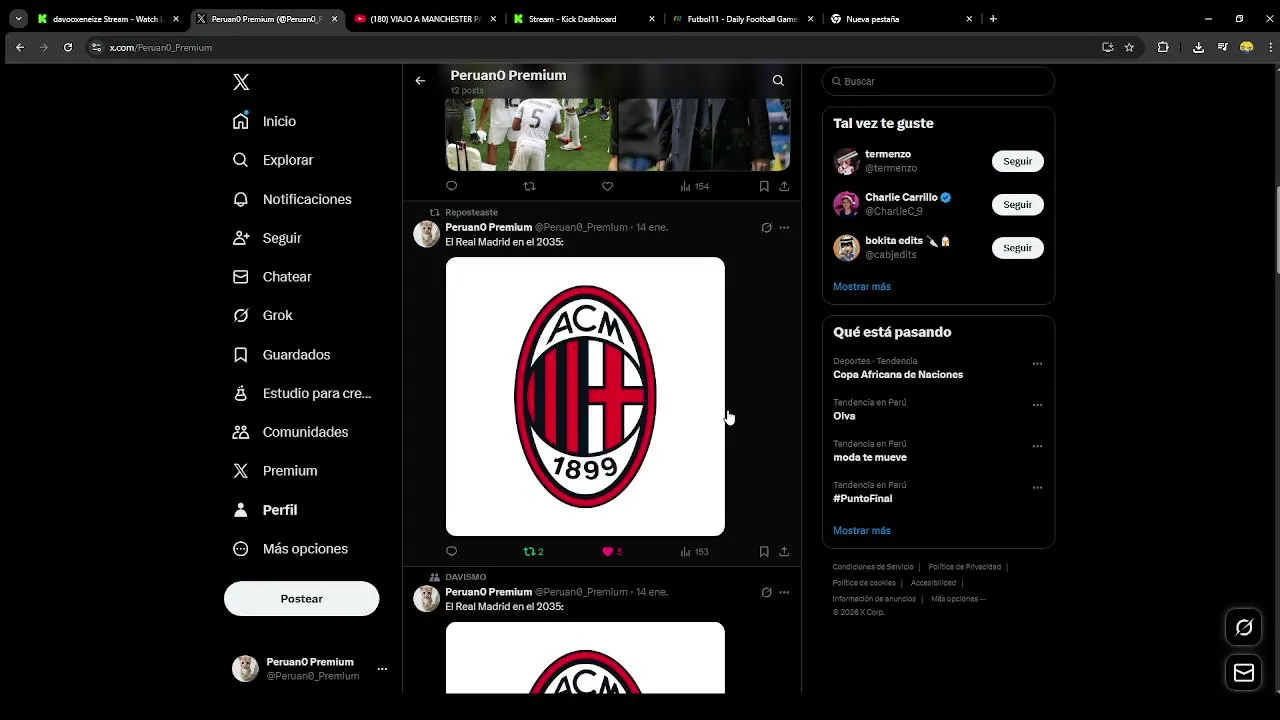The height and width of the screenshot is (720, 1280).
Task: View analytics showing 153 views
Action: coord(694,551)
